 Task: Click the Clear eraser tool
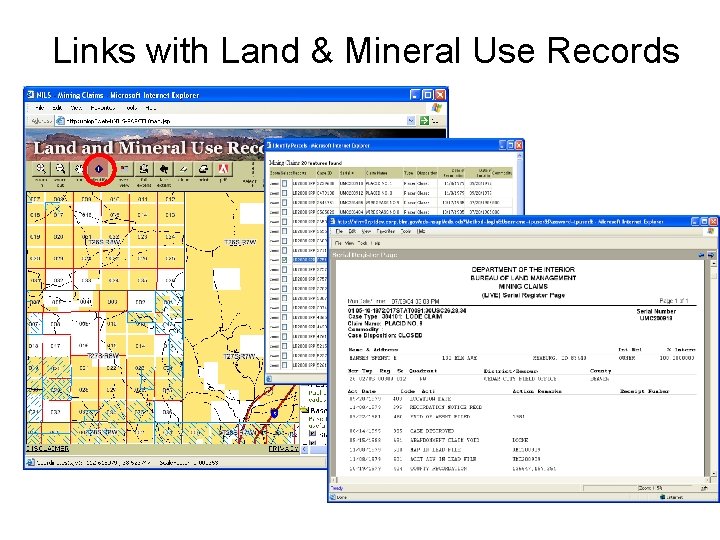[x=183, y=169]
